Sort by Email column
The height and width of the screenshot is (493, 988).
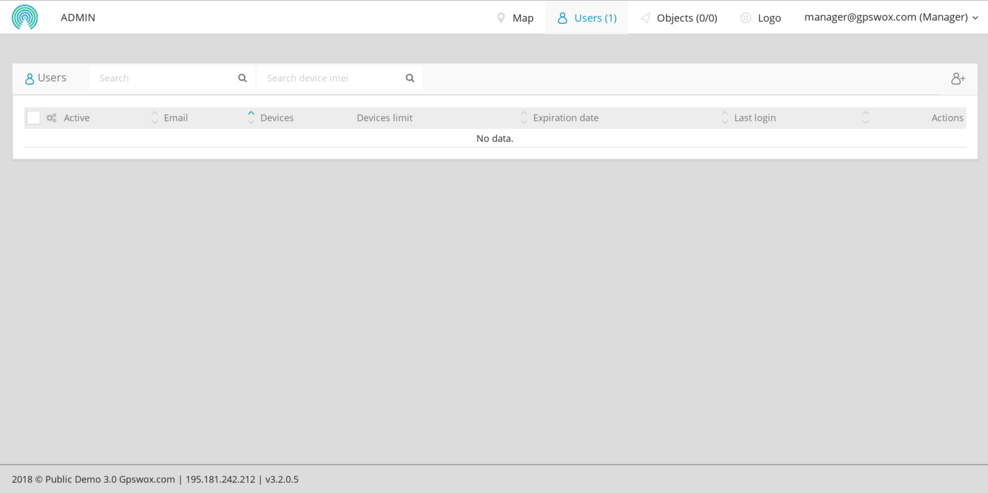(x=176, y=118)
